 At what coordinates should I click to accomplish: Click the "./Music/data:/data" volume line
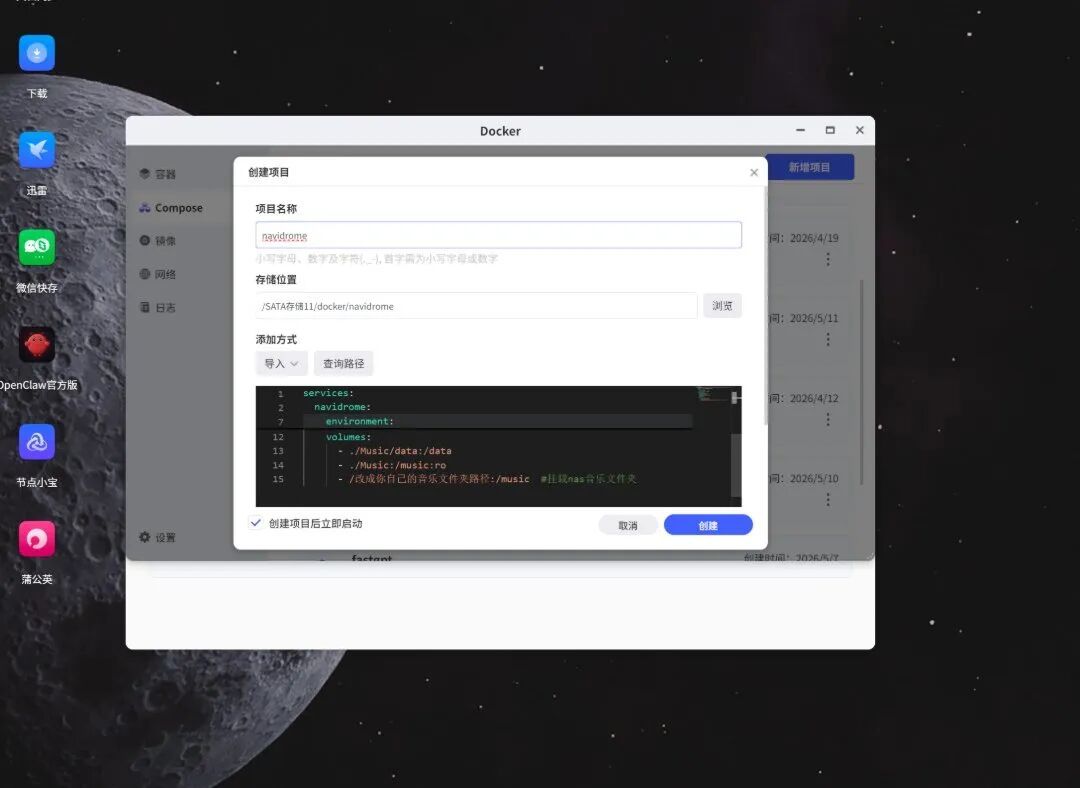pyautogui.click(x=395, y=450)
